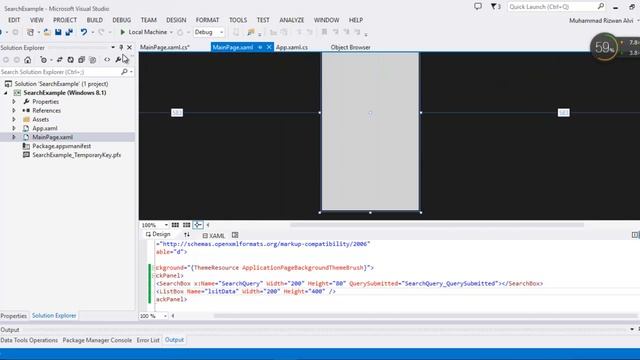Open the DEBUG menu
640x360 pixels.
coord(122,20)
